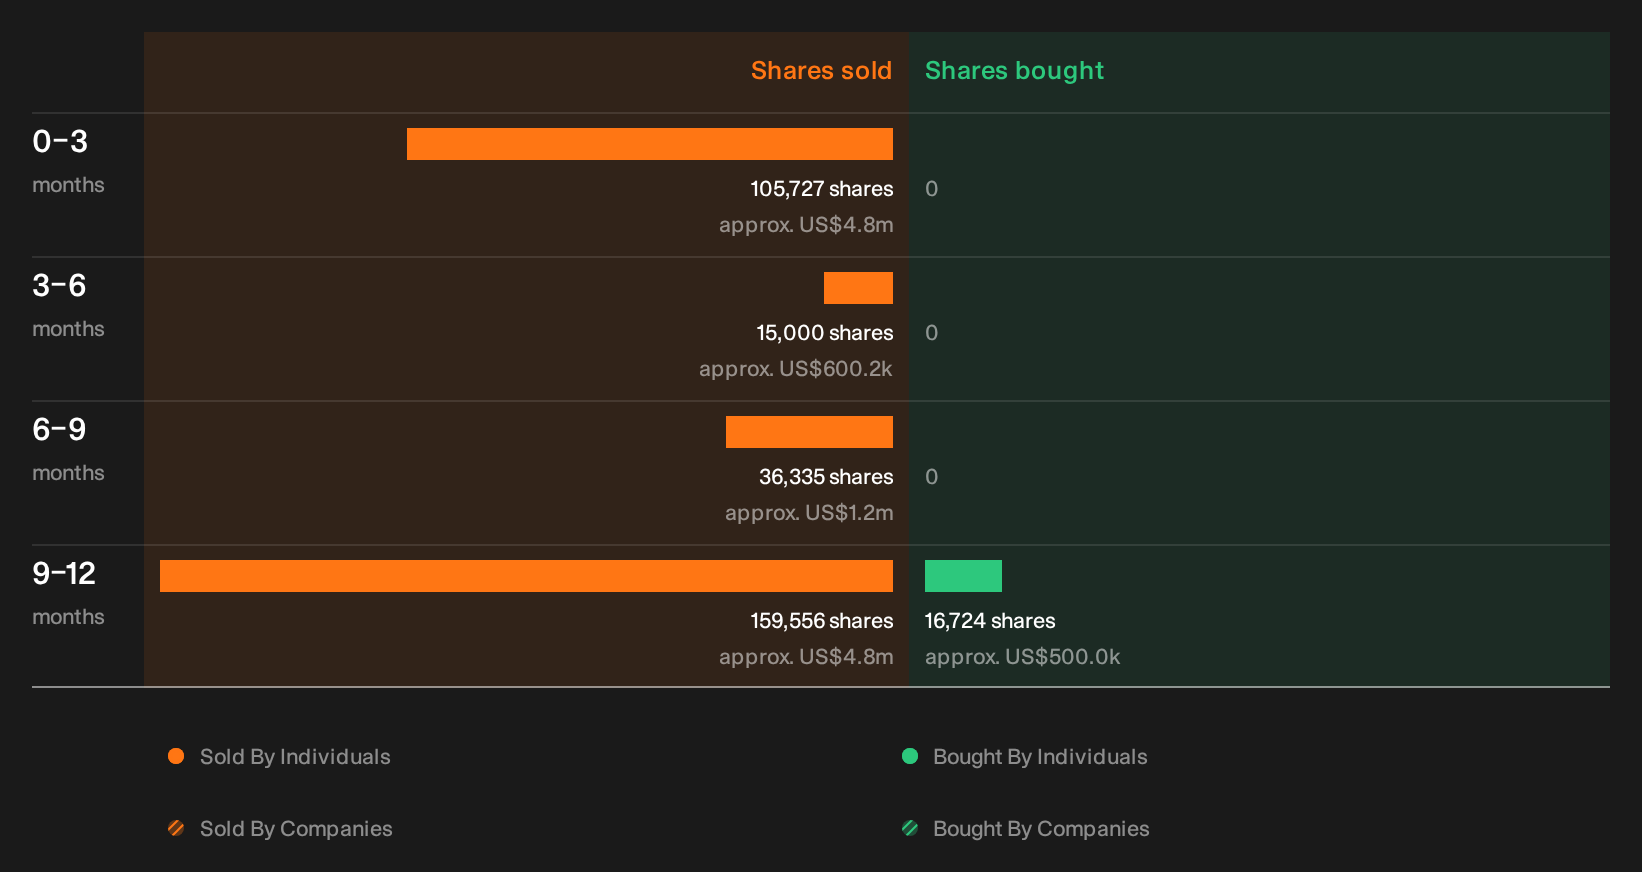The height and width of the screenshot is (872, 1642).
Task: Click the 9-12 months green bought bar
Action: pyautogui.click(x=963, y=576)
